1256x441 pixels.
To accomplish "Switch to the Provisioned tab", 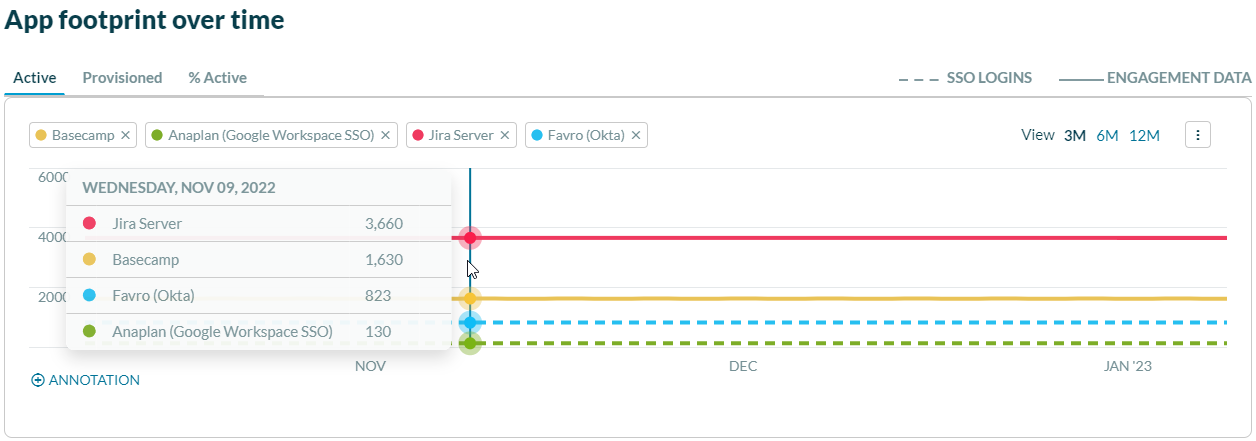I will click(122, 78).
